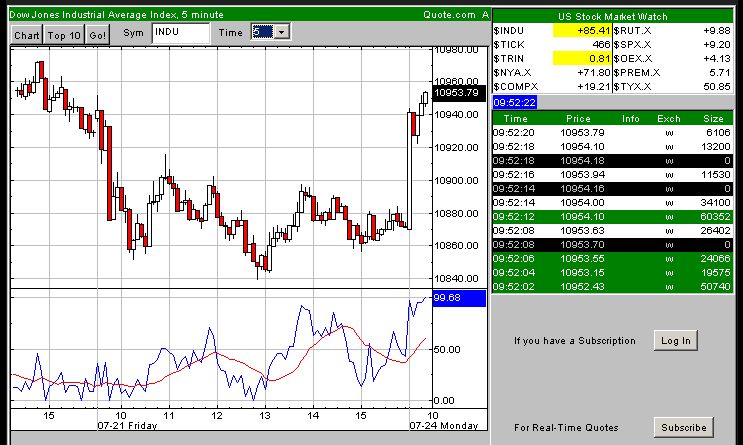The height and width of the screenshot is (445, 743).
Task: Click the US Stock Market Watch header
Action: coord(612,17)
